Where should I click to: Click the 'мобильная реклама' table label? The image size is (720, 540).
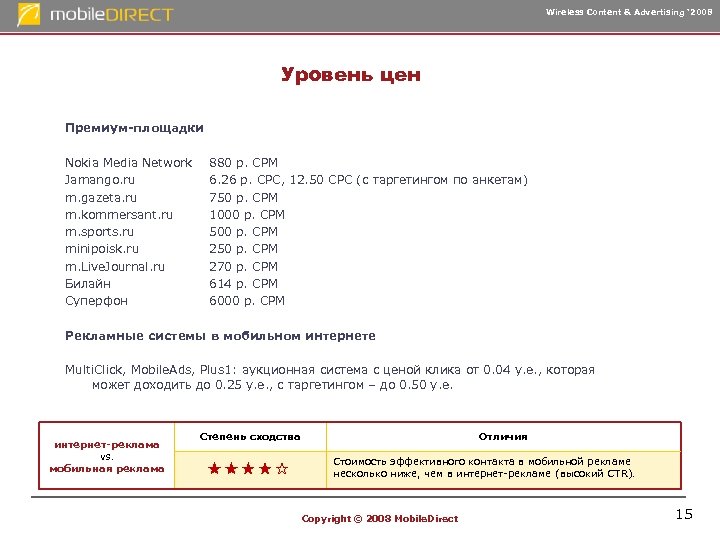pos(107,469)
